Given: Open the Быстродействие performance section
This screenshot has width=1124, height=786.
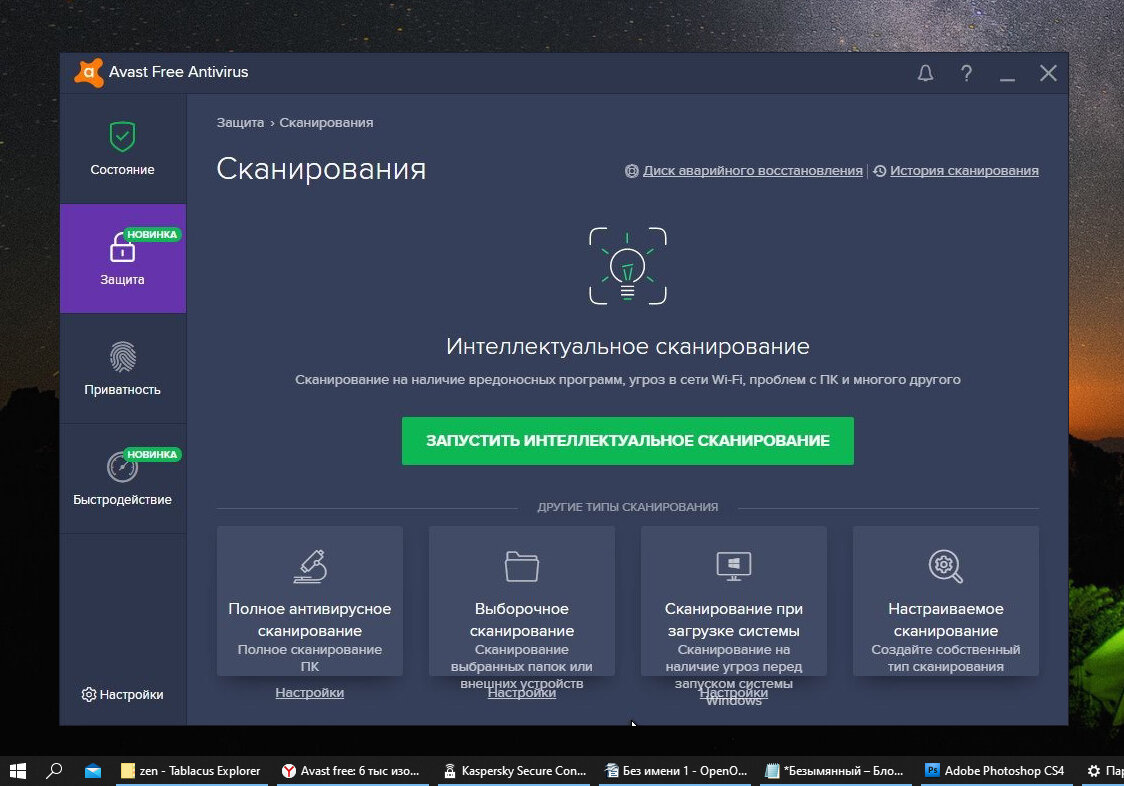Looking at the screenshot, I should (x=123, y=478).
